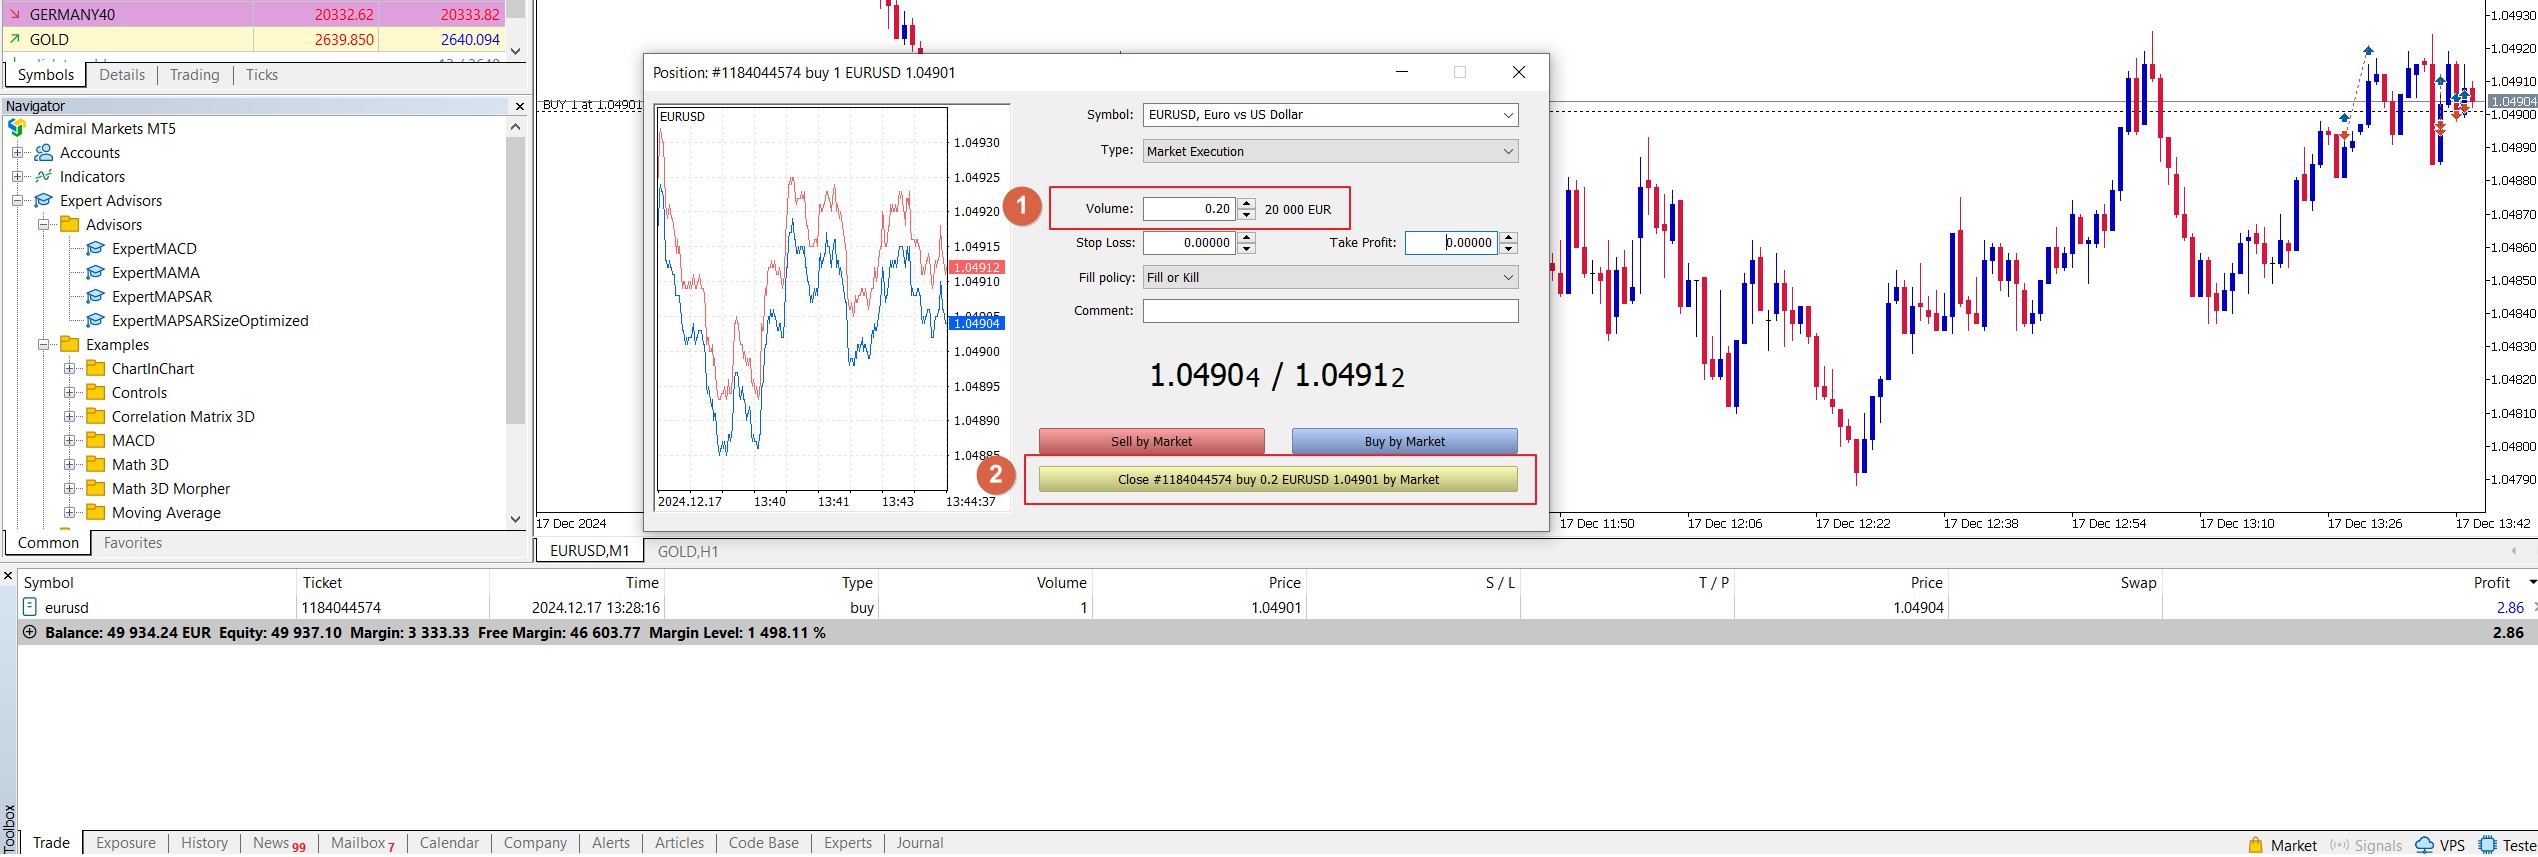Image resolution: width=2538 pixels, height=857 pixels.
Task: Click the Indicators icon in Navigator
Action: tap(43, 176)
